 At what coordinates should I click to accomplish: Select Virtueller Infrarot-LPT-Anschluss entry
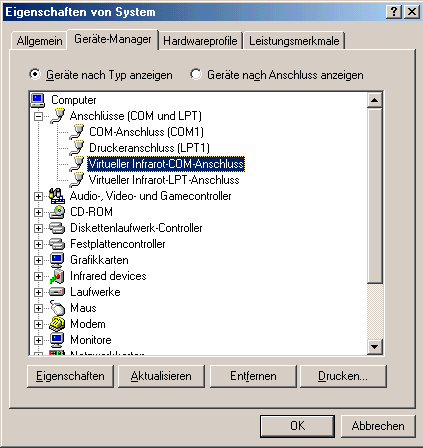[x=164, y=180]
